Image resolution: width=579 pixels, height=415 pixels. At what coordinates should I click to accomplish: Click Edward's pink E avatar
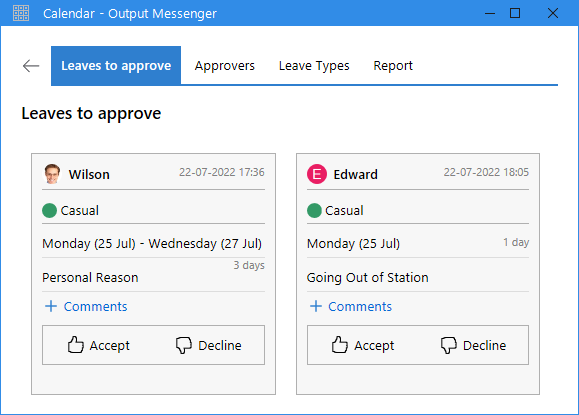[317, 174]
